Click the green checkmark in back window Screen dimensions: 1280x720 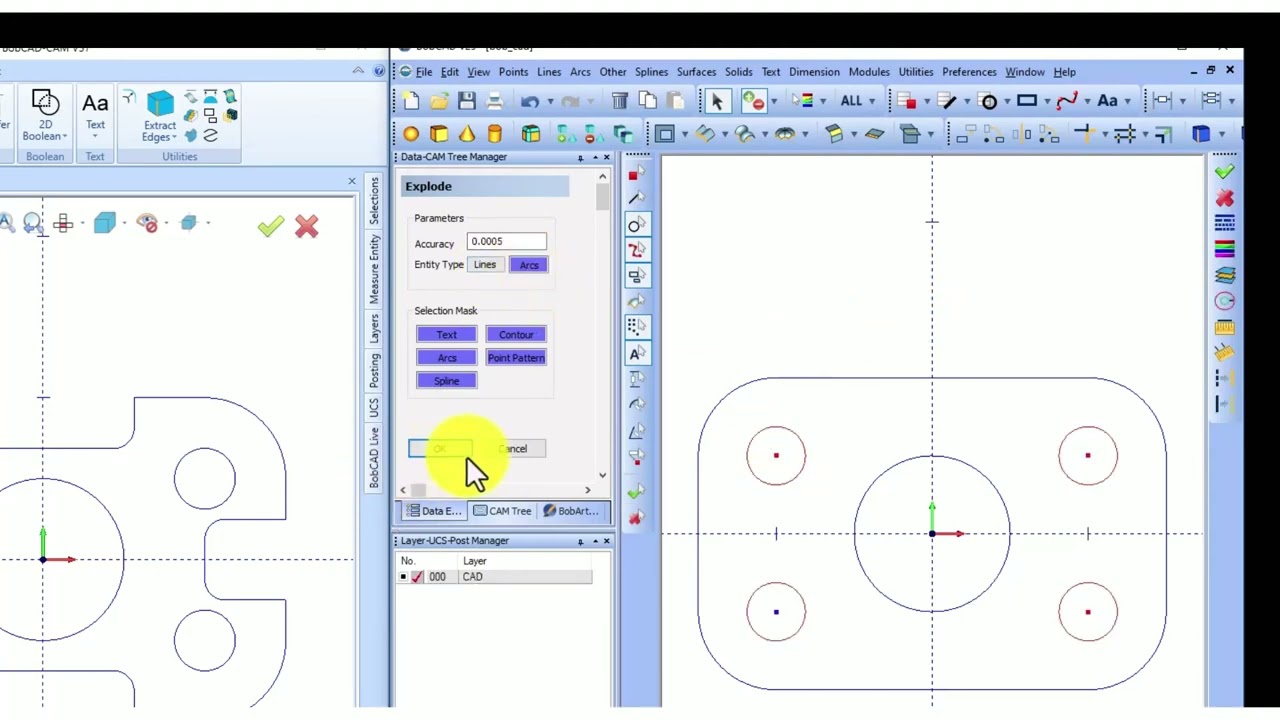270,226
